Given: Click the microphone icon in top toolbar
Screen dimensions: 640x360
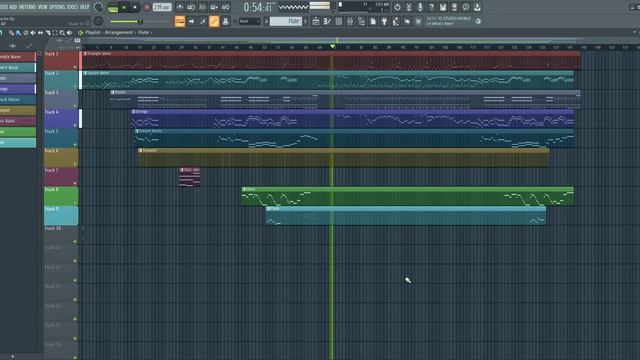Looking at the screenshot, I should pos(420,7).
